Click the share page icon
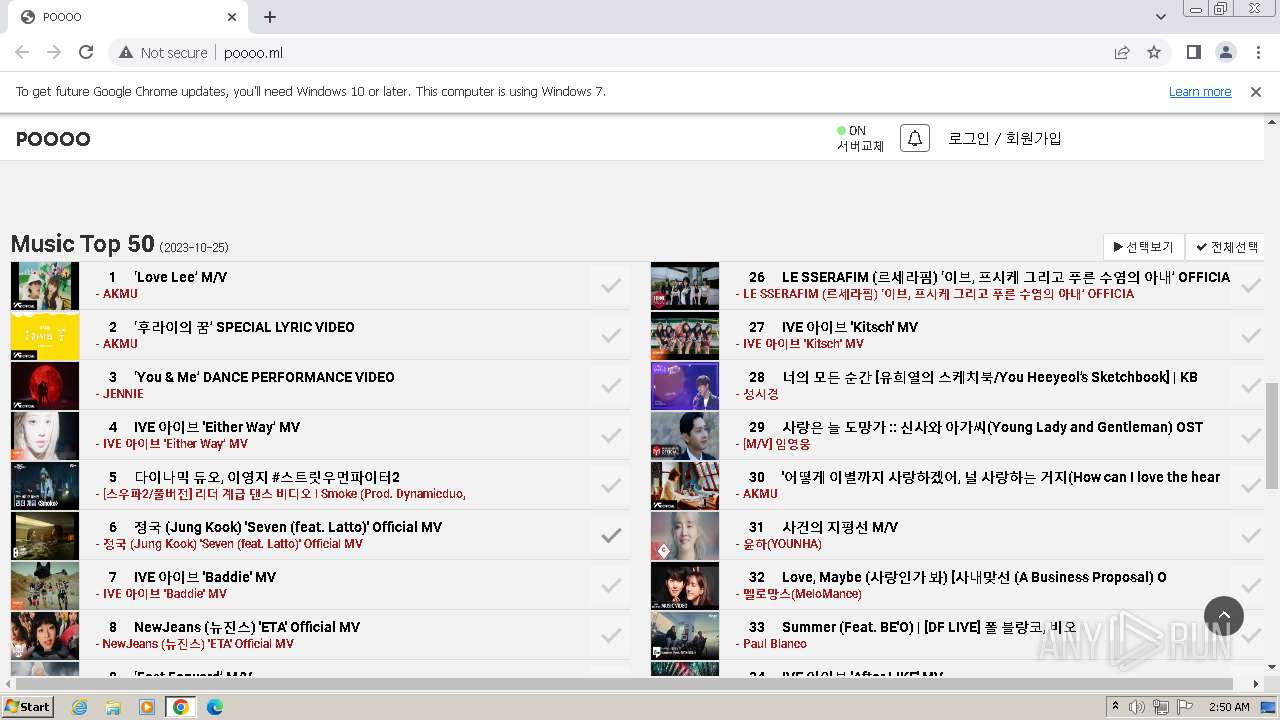 (x=1122, y=52)
